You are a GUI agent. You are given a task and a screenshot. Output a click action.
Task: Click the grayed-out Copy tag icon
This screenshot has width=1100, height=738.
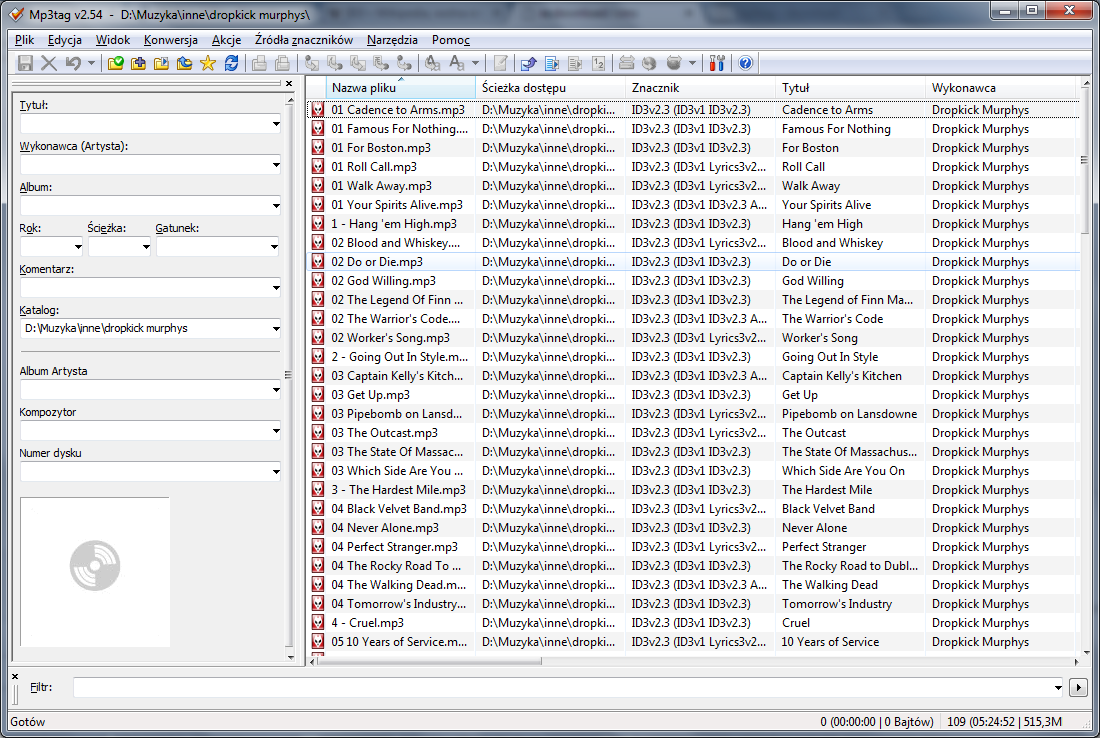[x=259, y=63]
